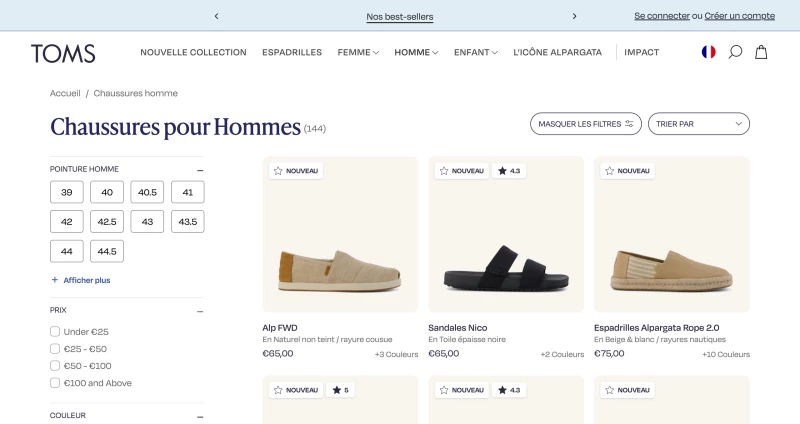Select size 40 filter

[x=107, y=192]
